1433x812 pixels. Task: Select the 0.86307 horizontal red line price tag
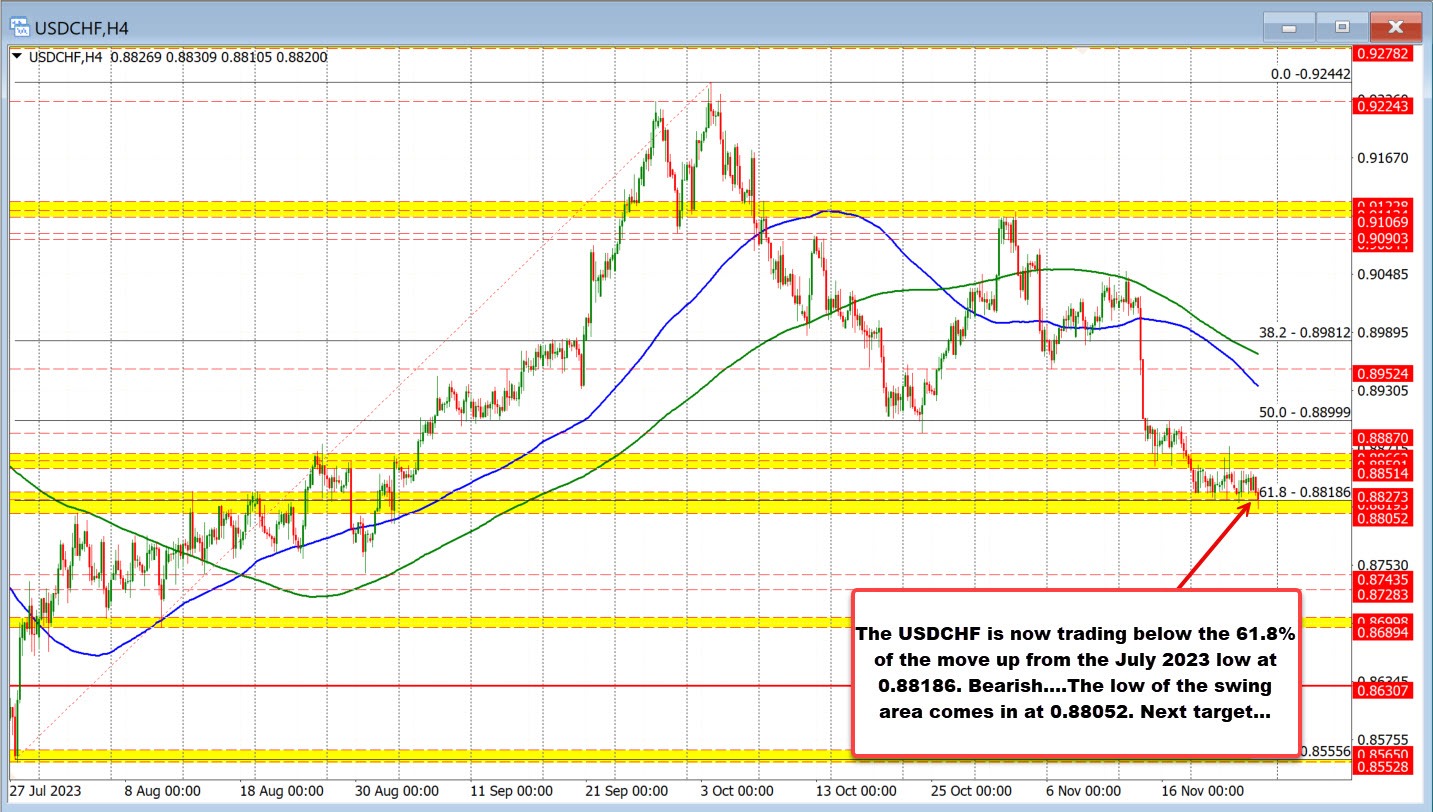[x=1385, y=691]
